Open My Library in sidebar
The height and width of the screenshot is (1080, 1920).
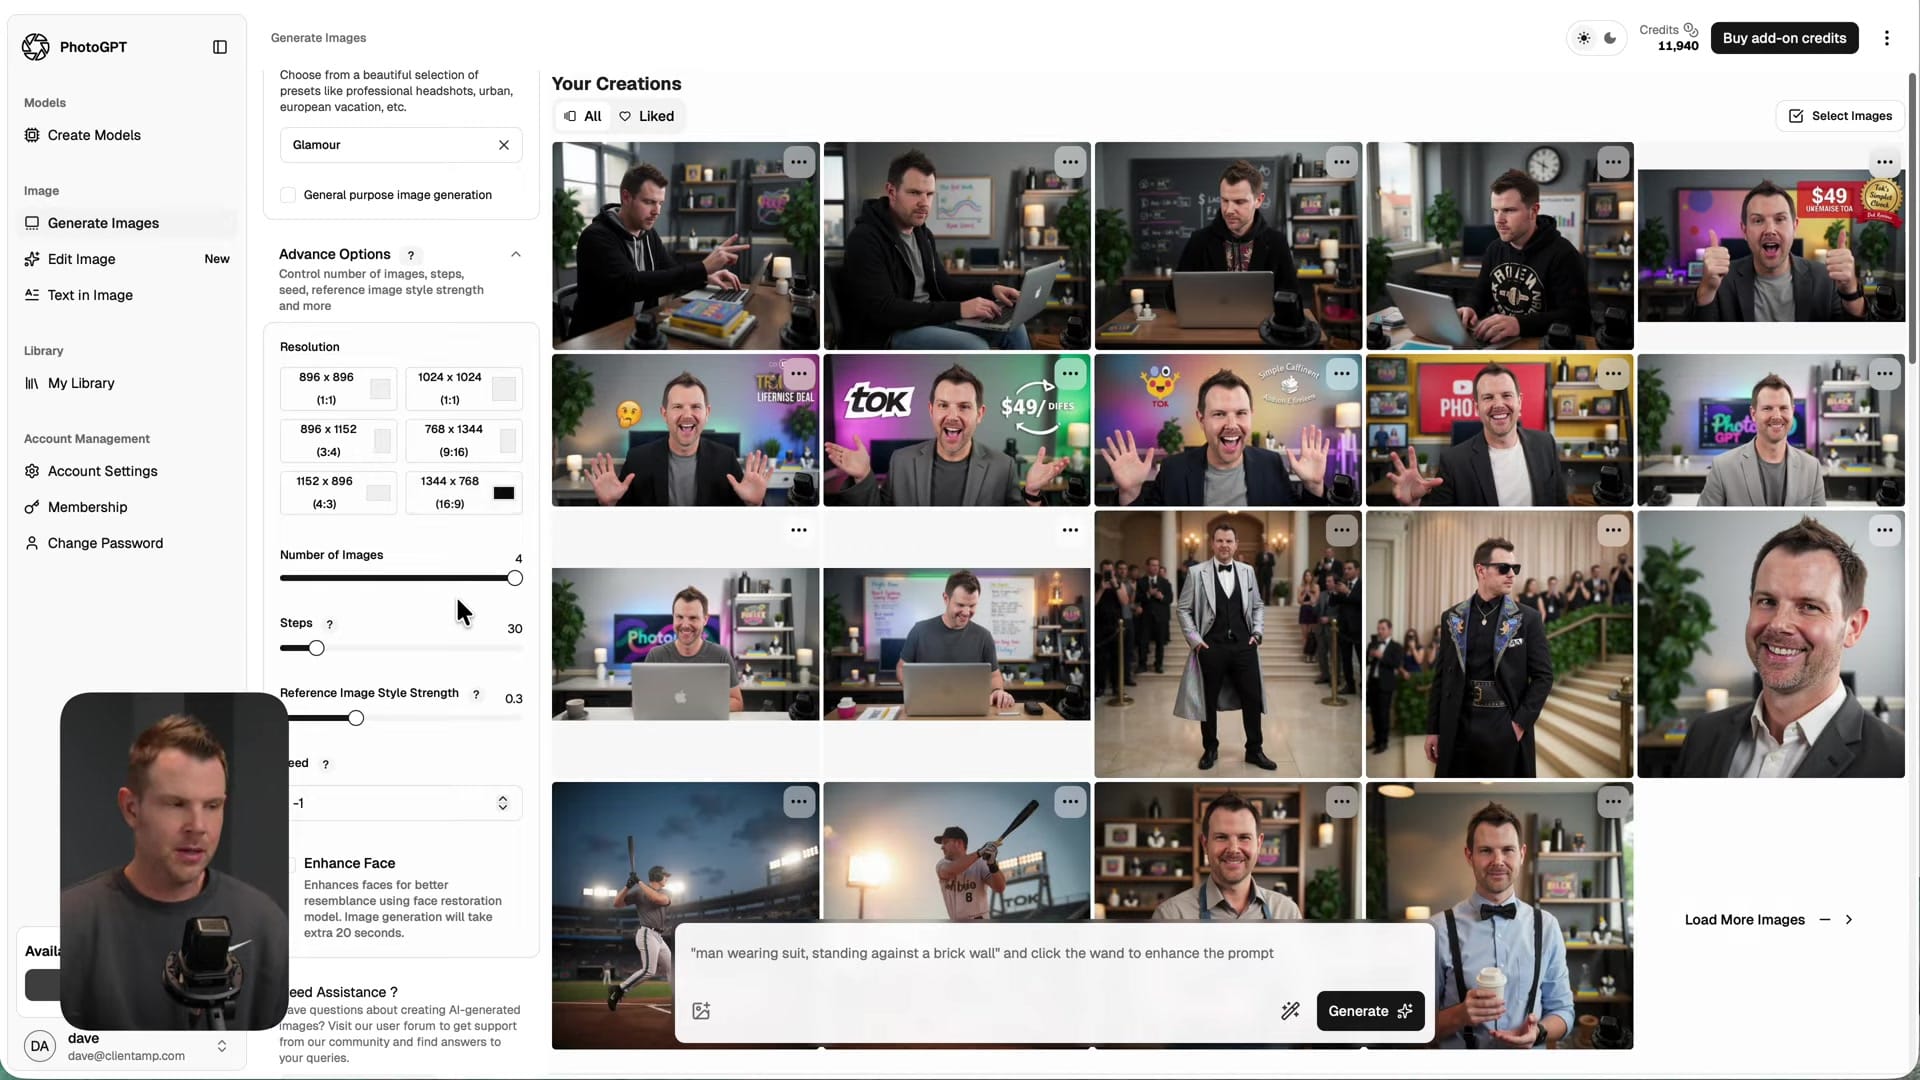tap(127, 383)
